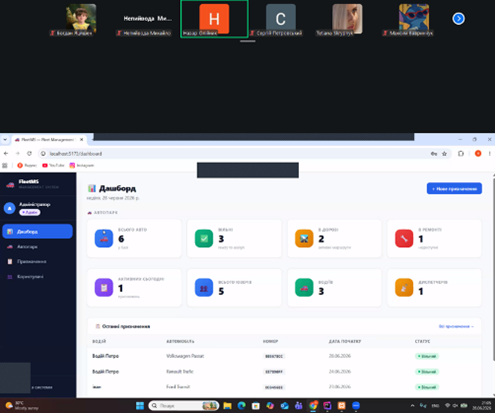The width and height of the screenshot is (495, 413).
Task: Click the blue new assignment button
Action: 454,189
